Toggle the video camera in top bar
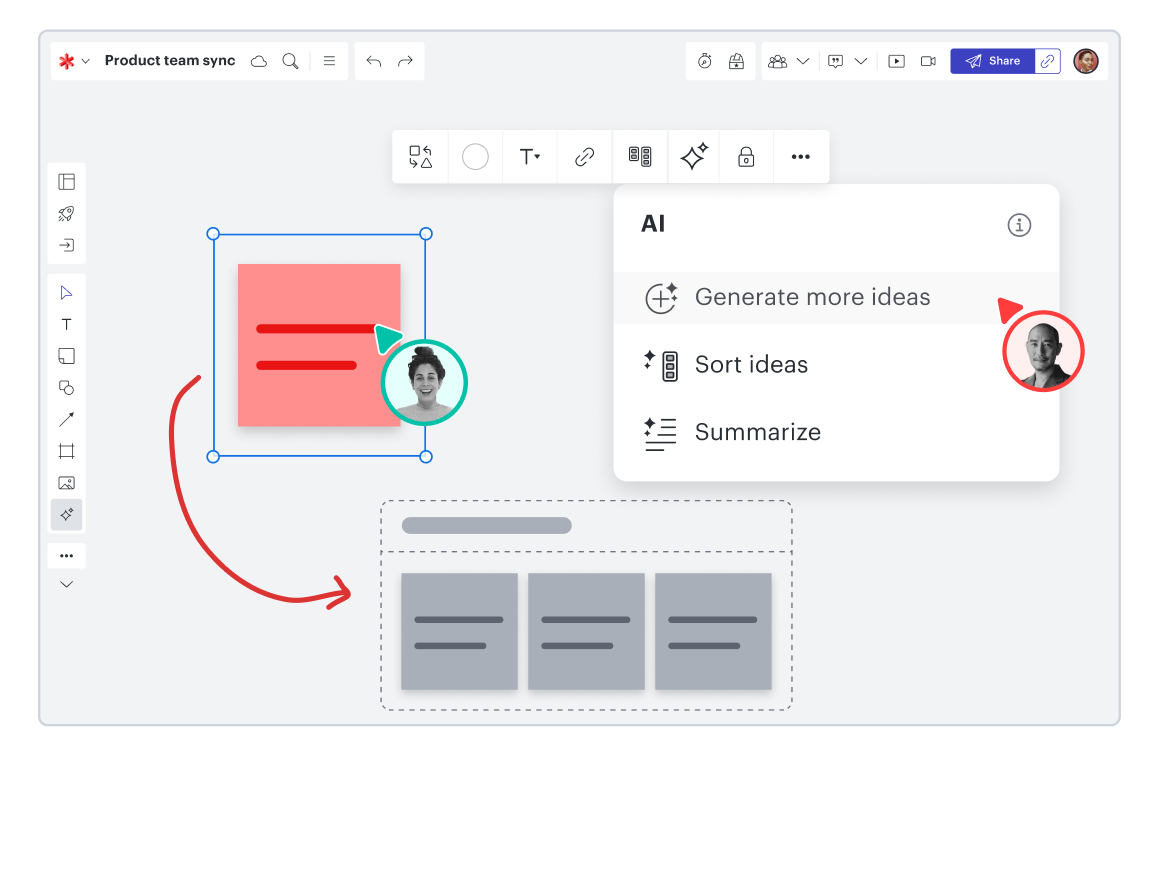1160x870 pixels. click(928, 61)
